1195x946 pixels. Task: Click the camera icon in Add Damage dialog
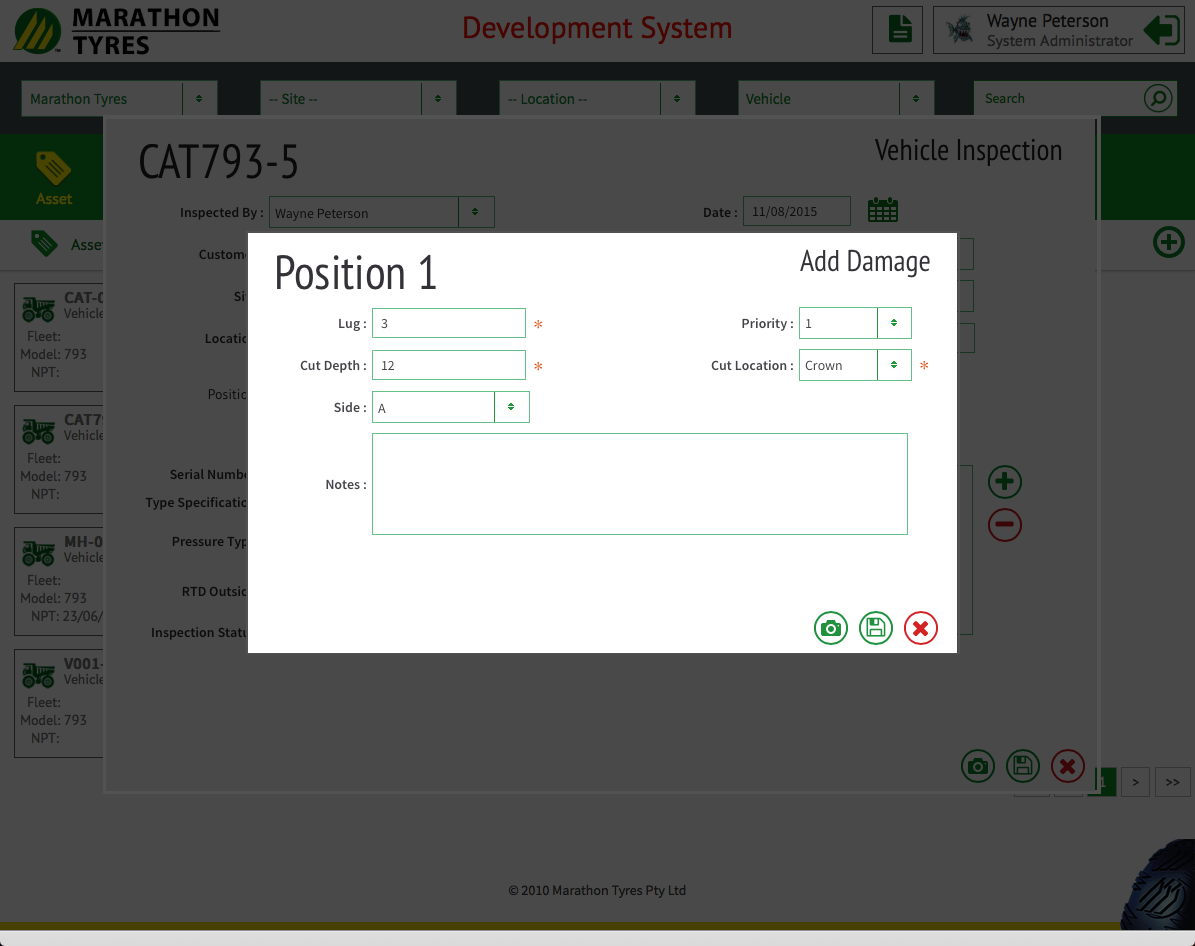(830, 628)
